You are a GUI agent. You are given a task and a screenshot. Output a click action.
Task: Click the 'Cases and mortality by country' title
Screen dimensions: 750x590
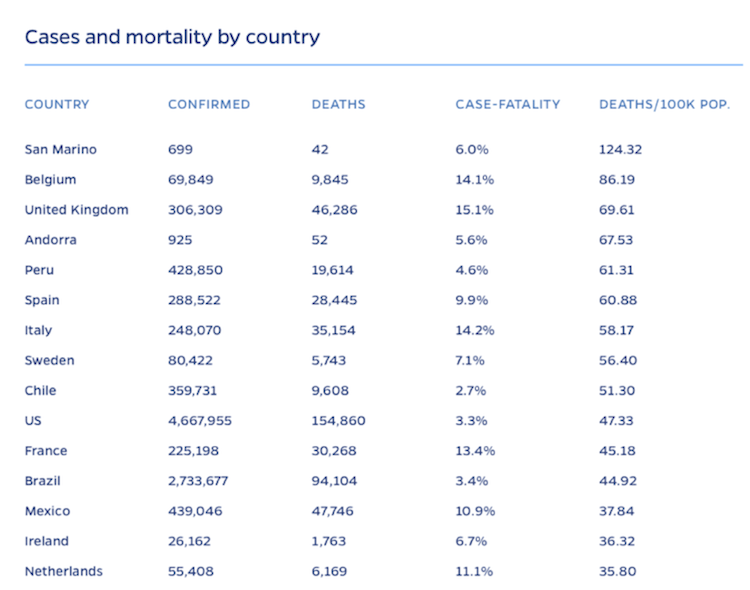(x=172, y=38)
